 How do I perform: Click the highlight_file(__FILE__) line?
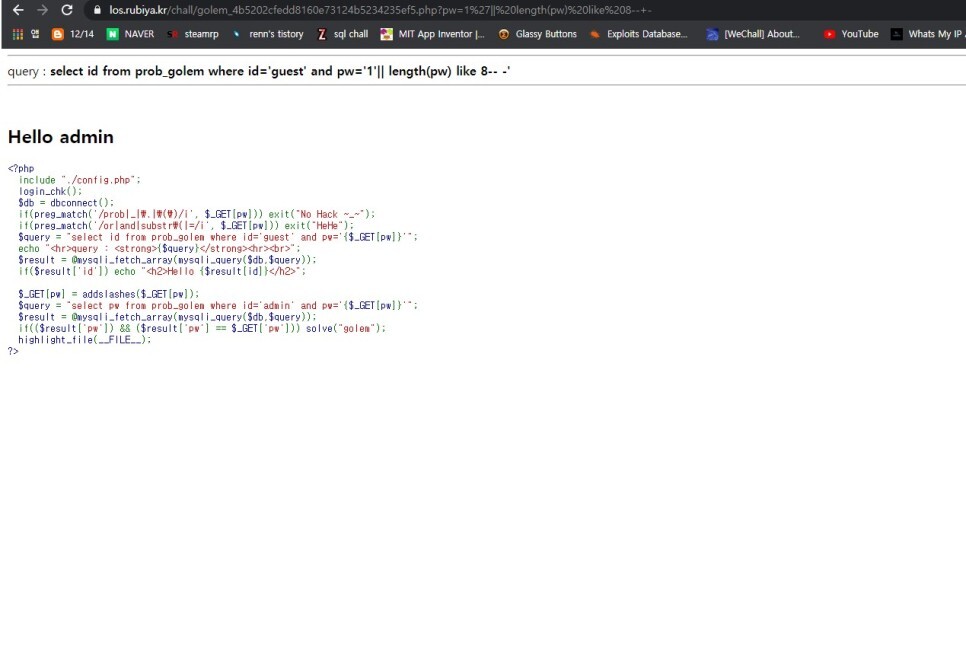point(84,340)
